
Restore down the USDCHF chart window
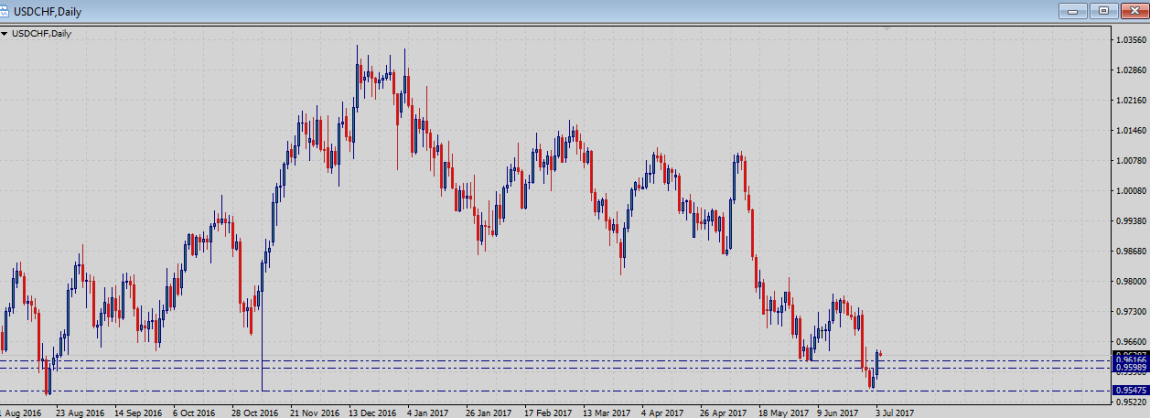tap(1104, 10)
